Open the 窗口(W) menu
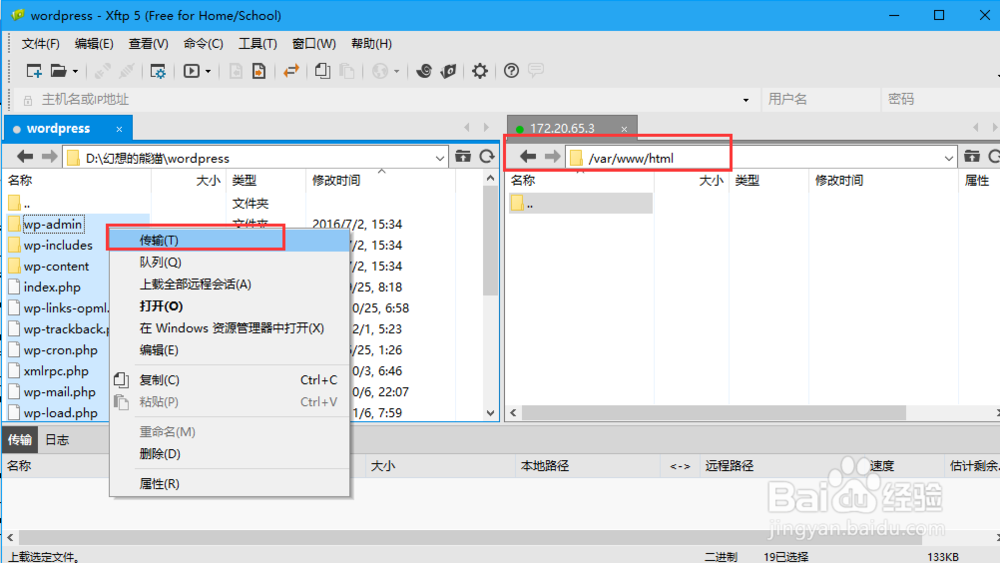 pos(314,43)
